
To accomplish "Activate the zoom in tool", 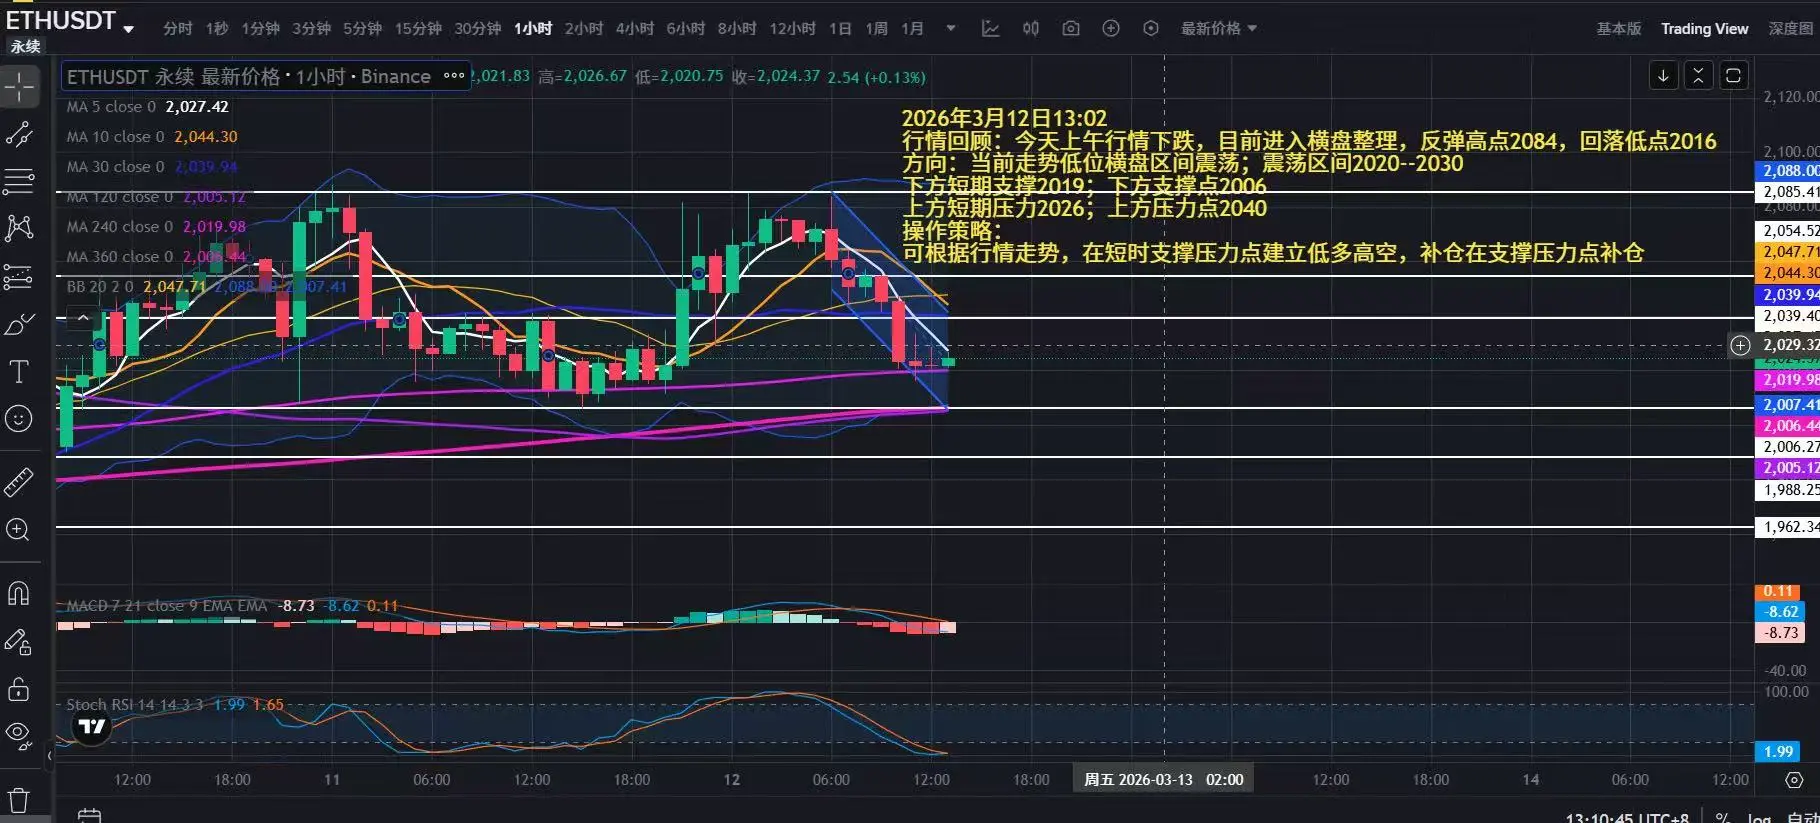I will click(19, 530).
